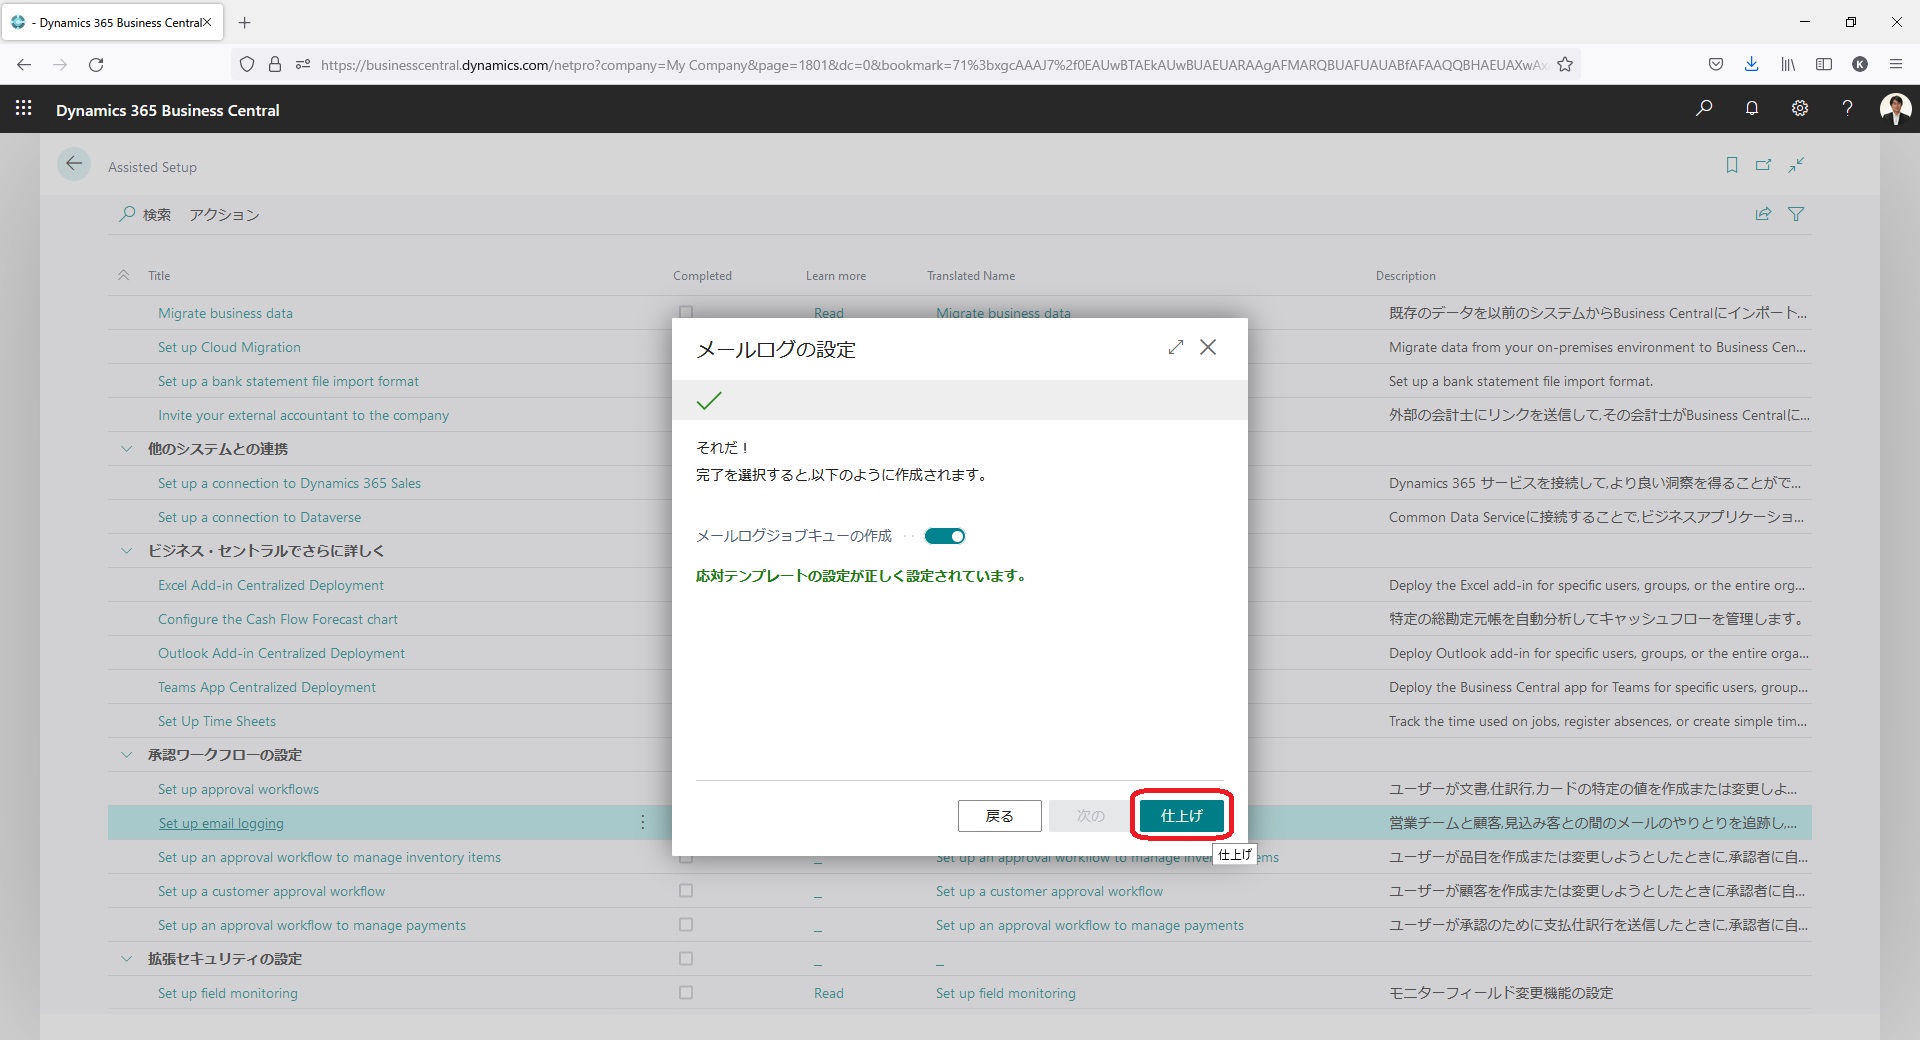Toggle the メールログジョブキューの作成 switch
The width and height of the screenshot is (1920, 1040).
tap(944, 536)
